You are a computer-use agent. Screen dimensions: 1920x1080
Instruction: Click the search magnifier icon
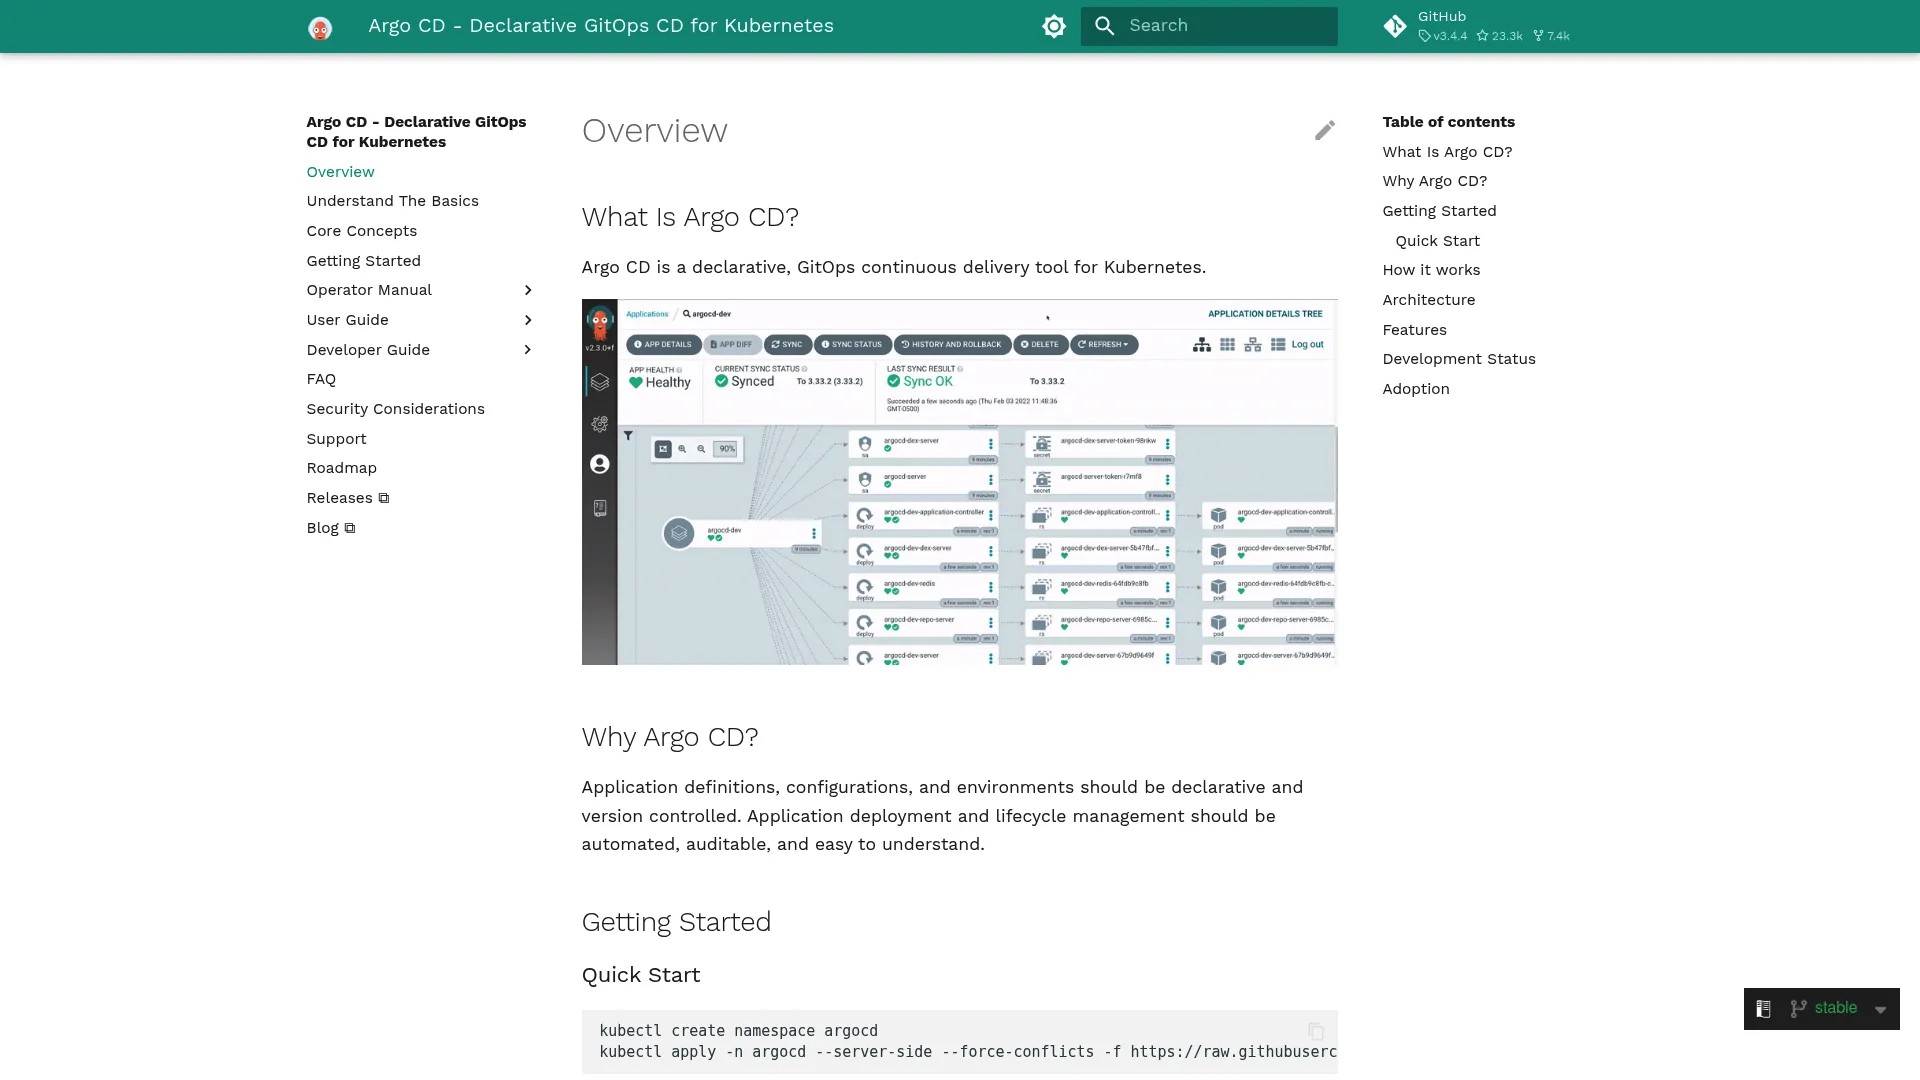[1104, 26]
